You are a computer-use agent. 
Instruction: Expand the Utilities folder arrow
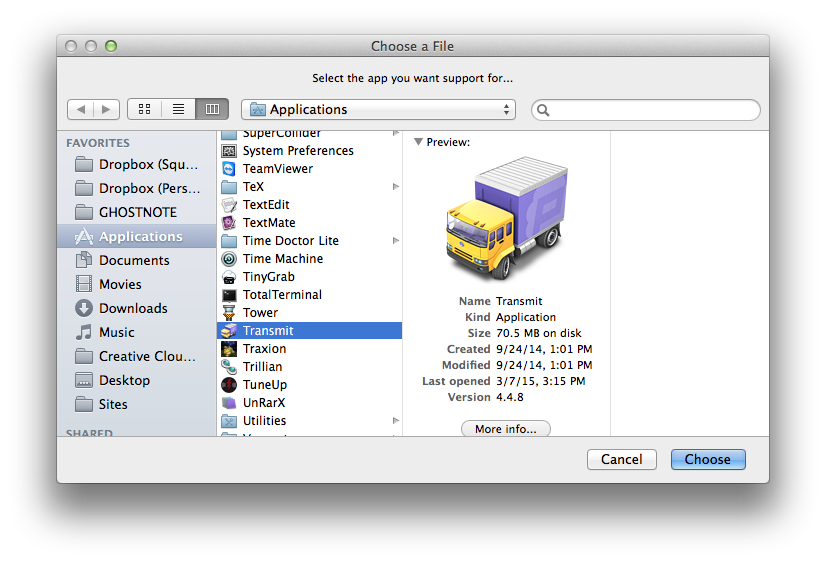point(396,420)
